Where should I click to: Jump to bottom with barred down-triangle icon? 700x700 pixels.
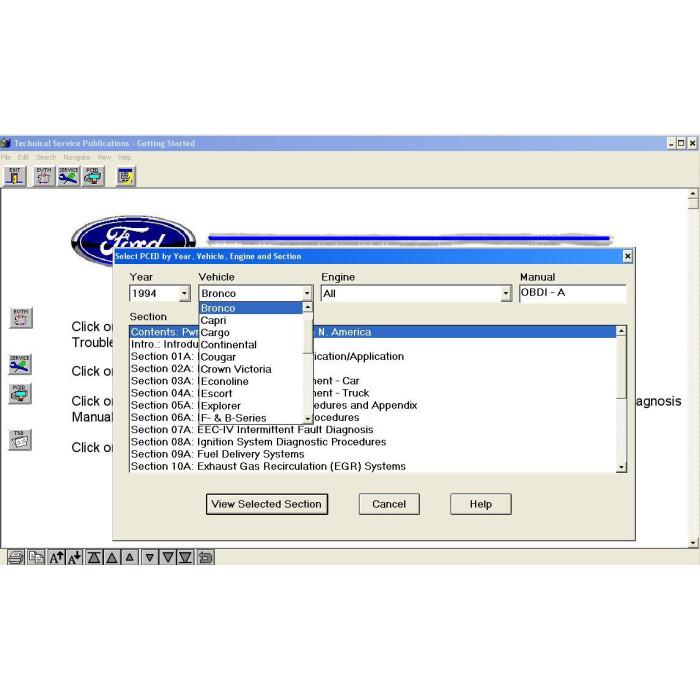pyautogui.click(x=186, y=557)
